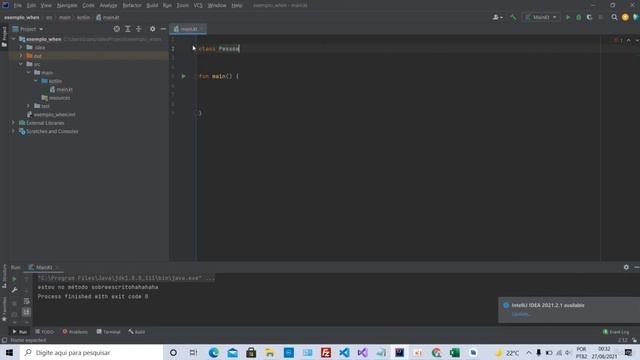Image resolution: width=640 pixels, height=360 pixels.
Task: Select resources folder in tree
Action: (56, 98)
